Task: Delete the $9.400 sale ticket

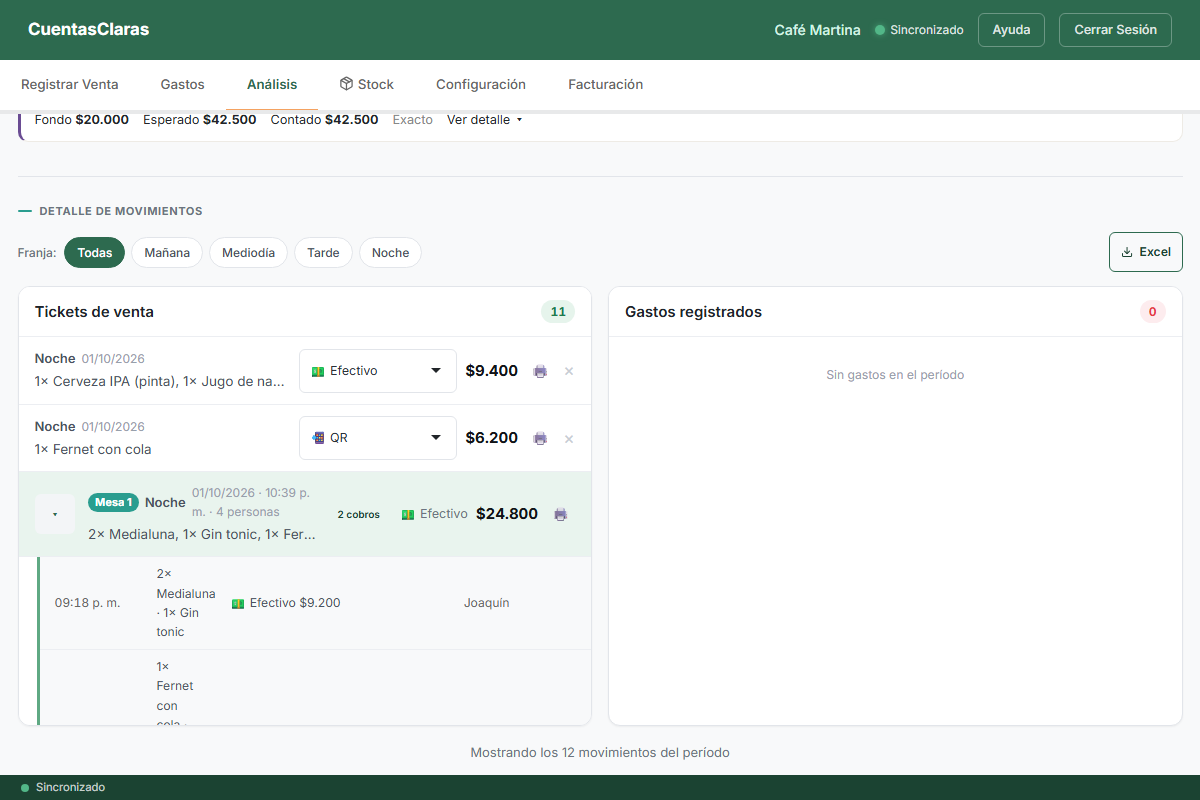Action: tap(569, 371)
